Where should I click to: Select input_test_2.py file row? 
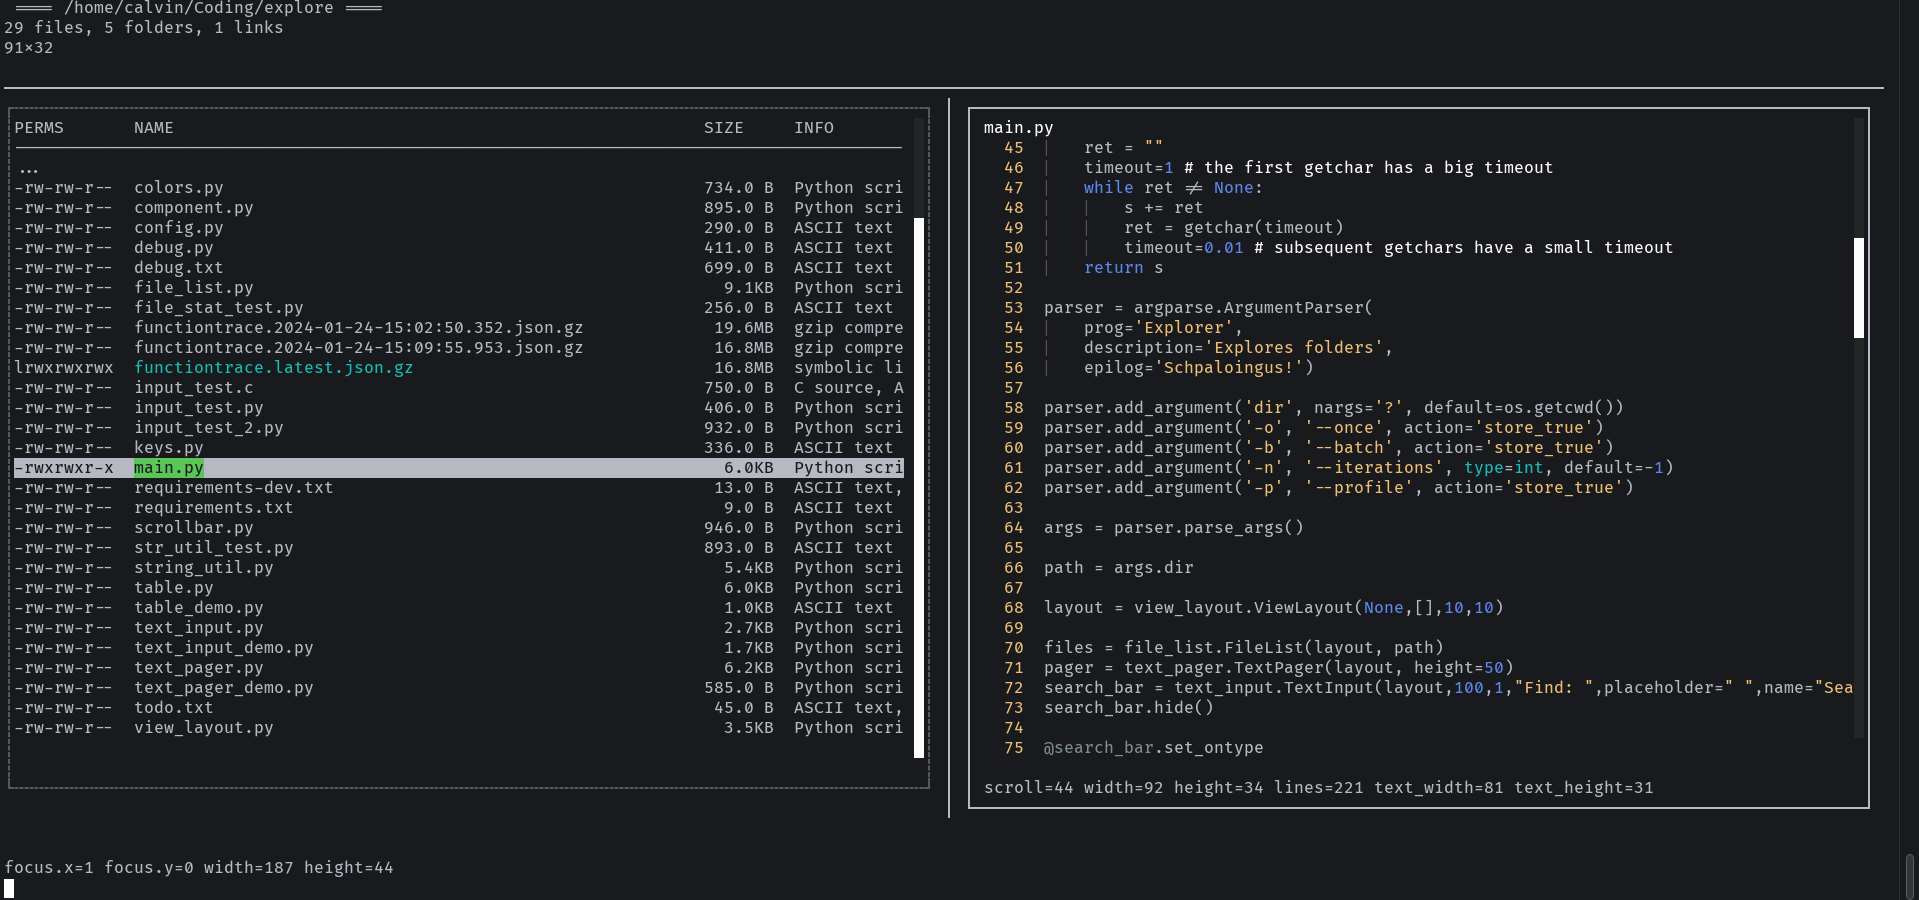[458, 428]
